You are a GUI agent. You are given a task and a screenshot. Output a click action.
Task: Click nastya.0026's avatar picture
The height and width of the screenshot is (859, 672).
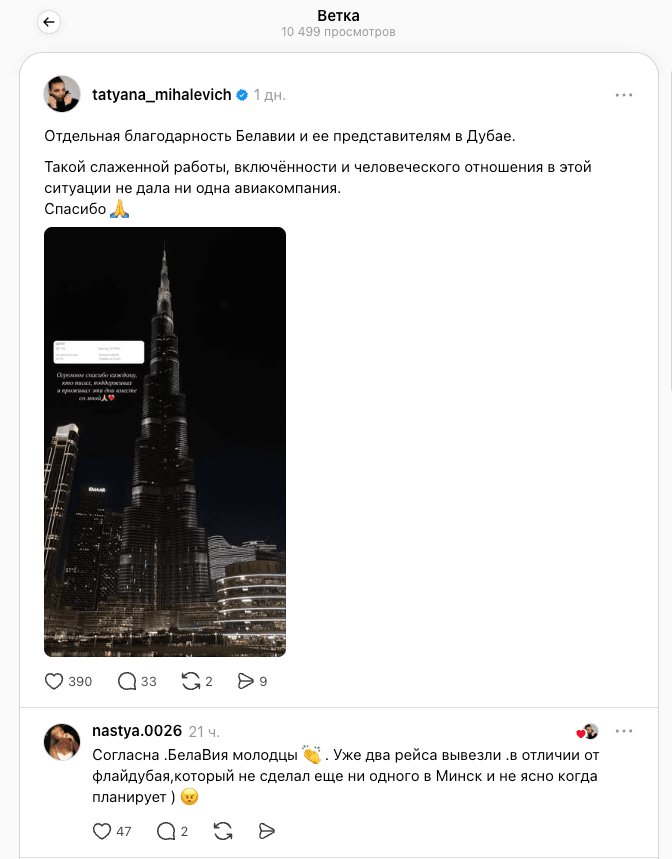coord(62,742)
